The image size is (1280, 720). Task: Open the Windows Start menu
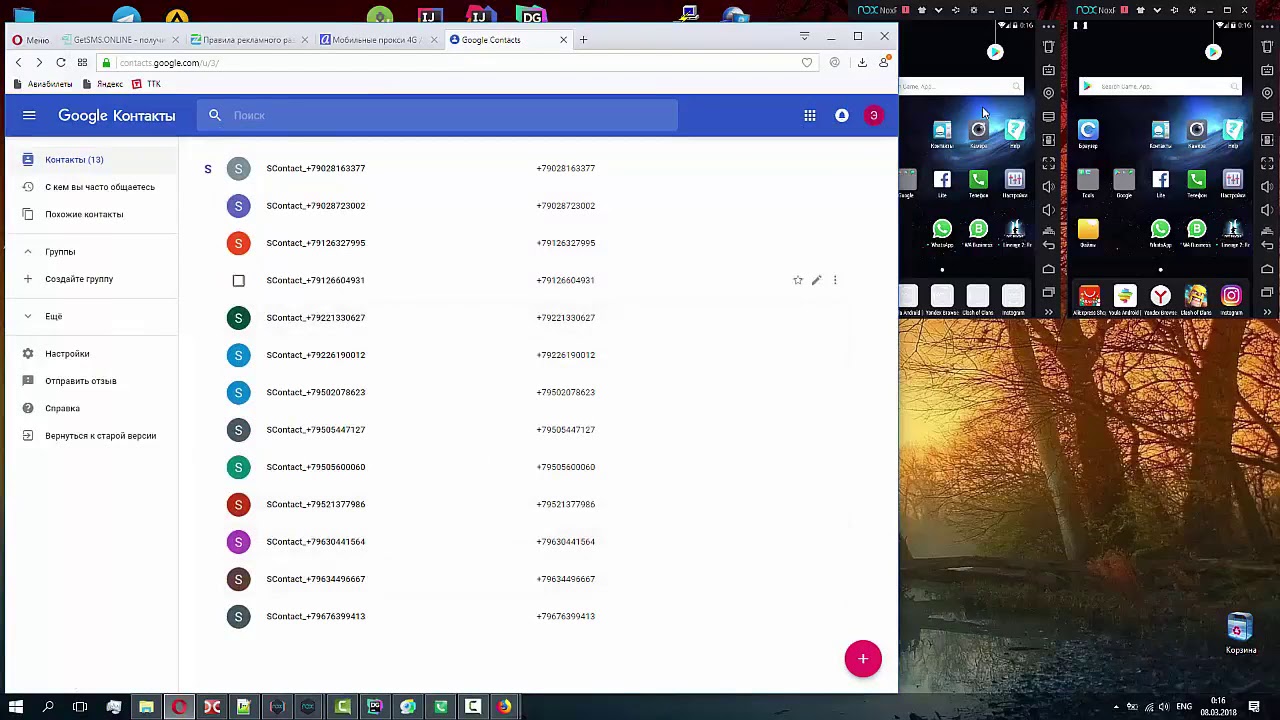tap(15, 707)
